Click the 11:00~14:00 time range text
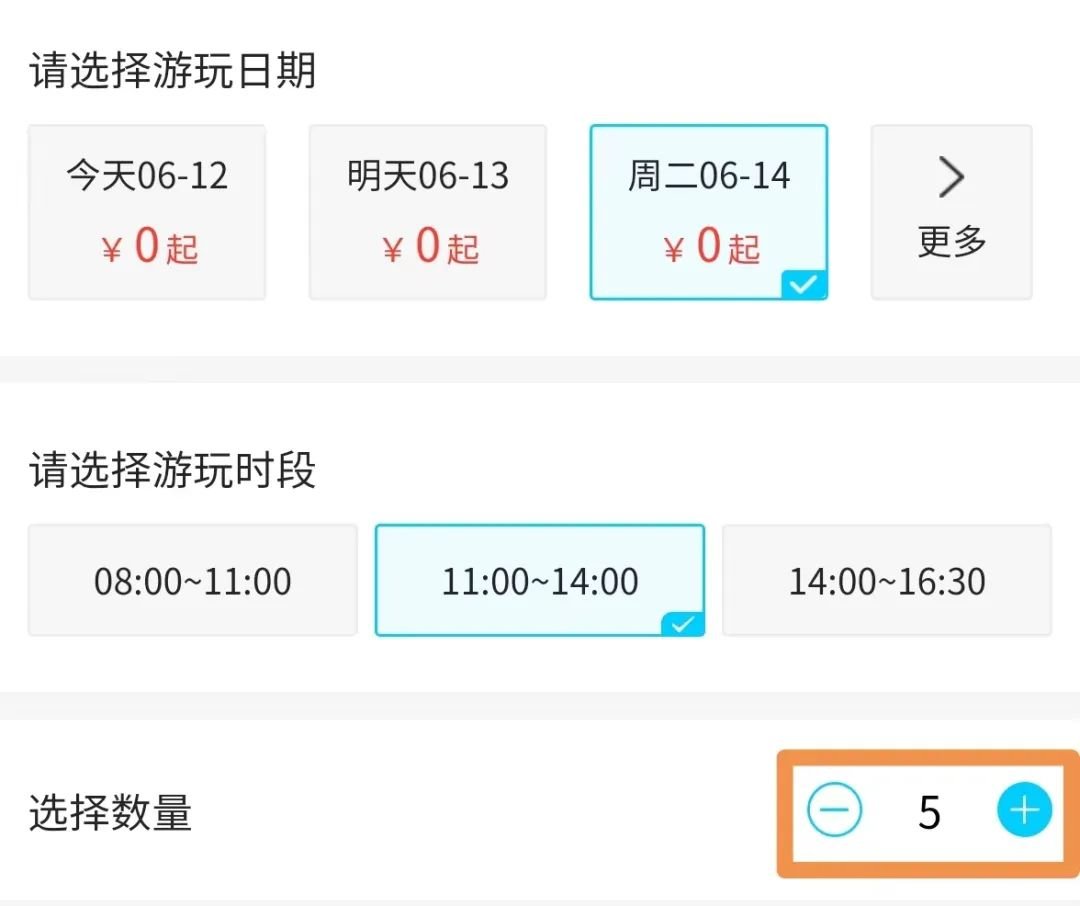 tap(540, 582)
